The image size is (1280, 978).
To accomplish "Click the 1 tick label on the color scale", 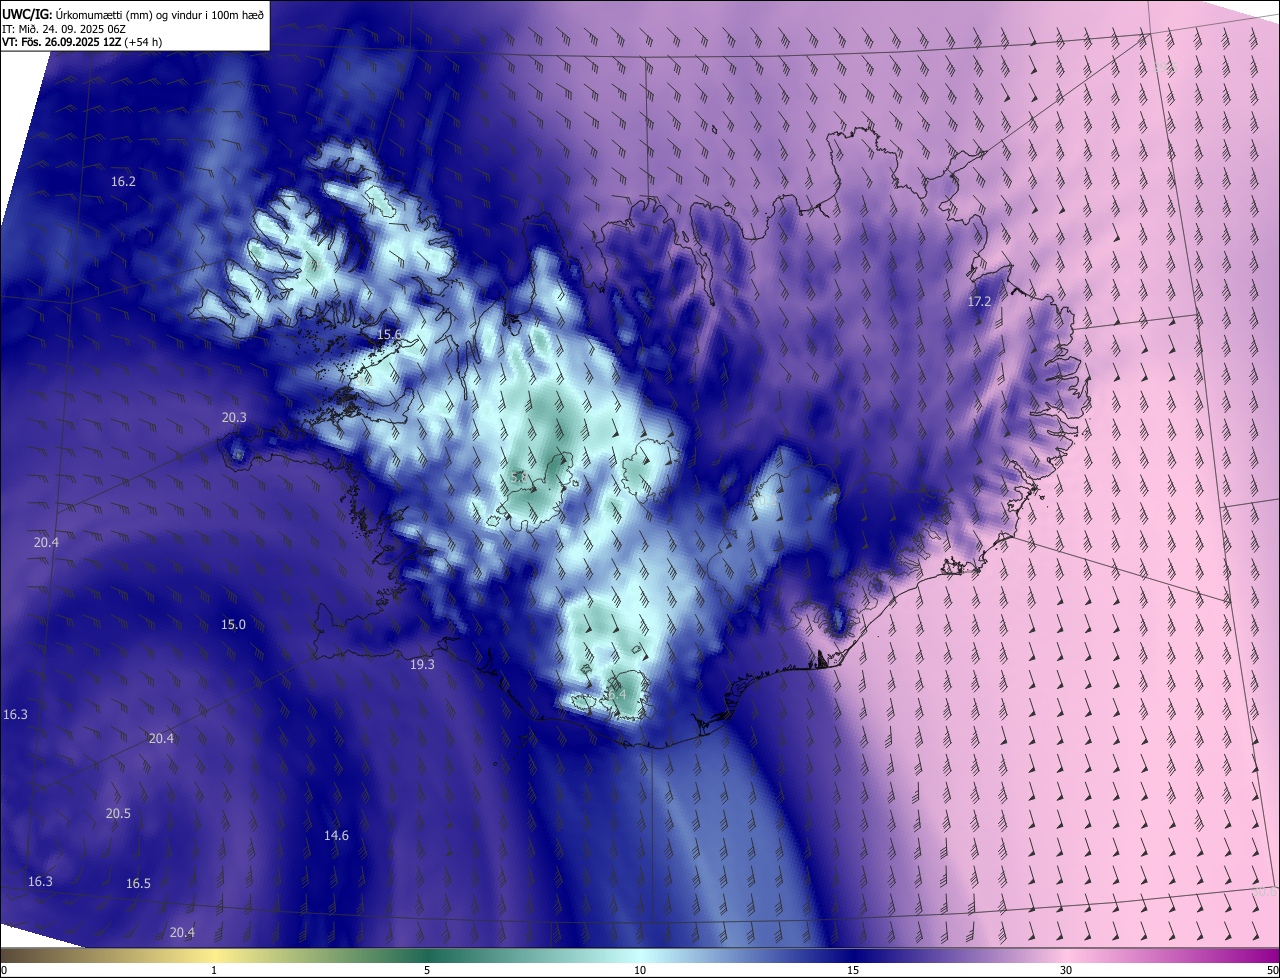I will (x=214, y=970).
